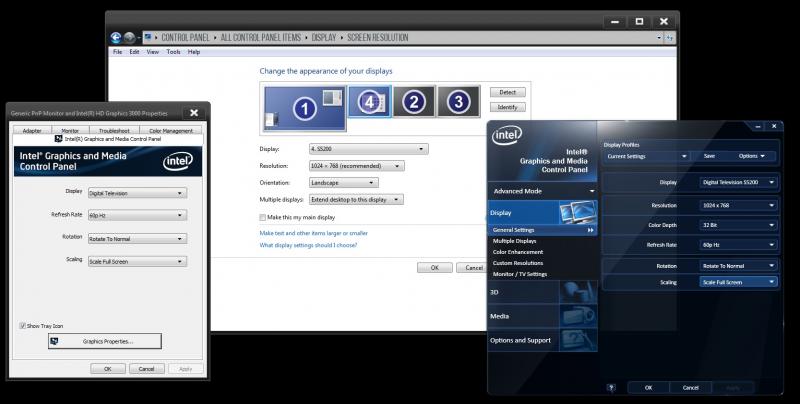Open Scale Full Screen dropdown in Intel panel
Viewport: 800px width, 404px height.
(738, 282)
